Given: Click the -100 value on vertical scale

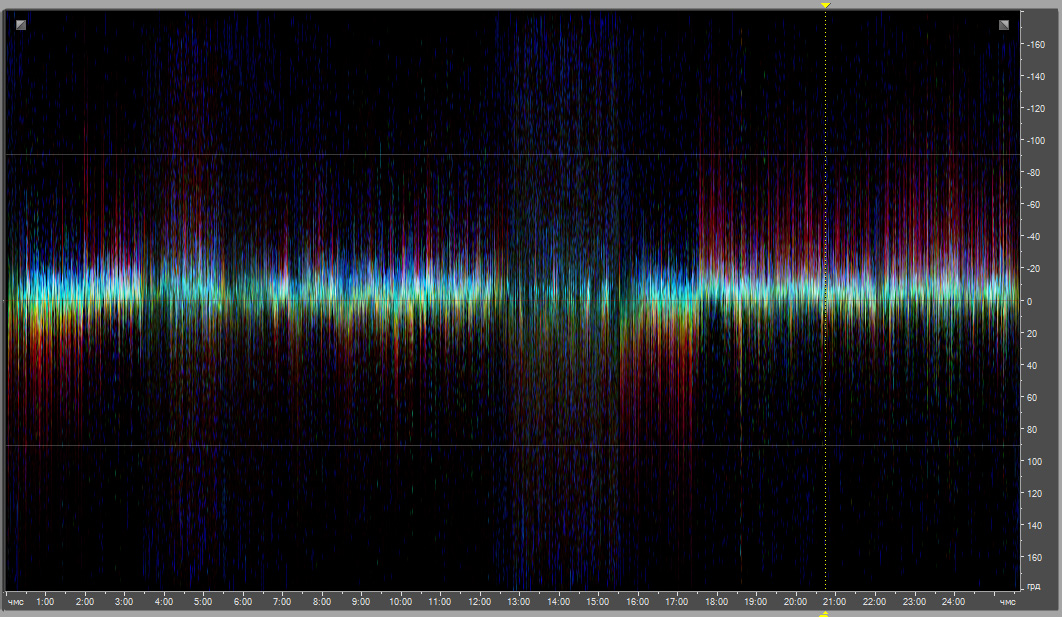Looking at the screenshot, I should [x=1035, y=141].
